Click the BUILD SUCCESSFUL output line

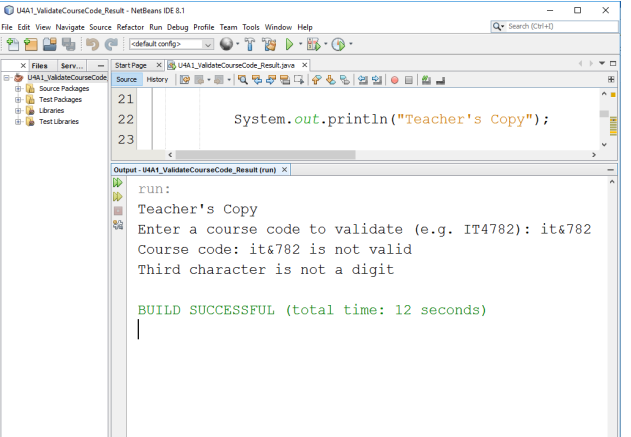(312, 310)
